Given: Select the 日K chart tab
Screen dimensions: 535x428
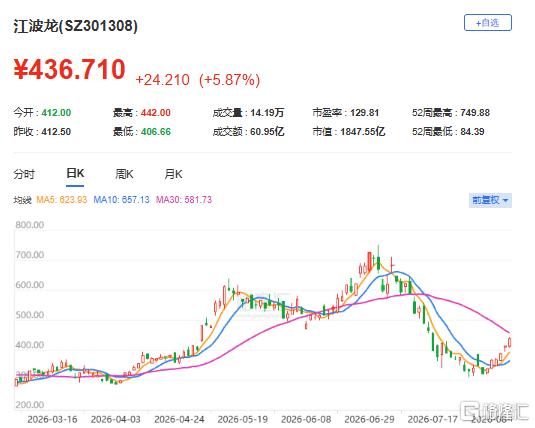Looking at the screenshot, I should point(75,174).
